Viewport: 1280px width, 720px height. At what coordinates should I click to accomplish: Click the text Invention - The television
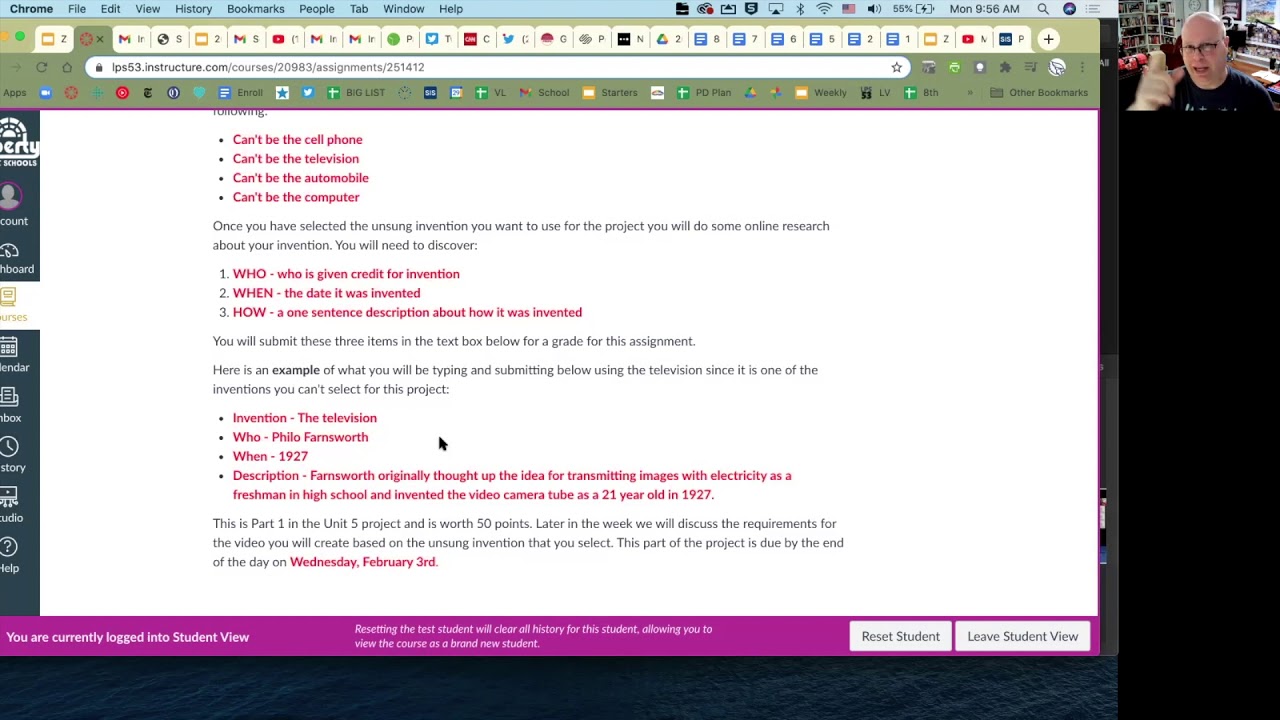pyautogui.click(x=305, y=418)
